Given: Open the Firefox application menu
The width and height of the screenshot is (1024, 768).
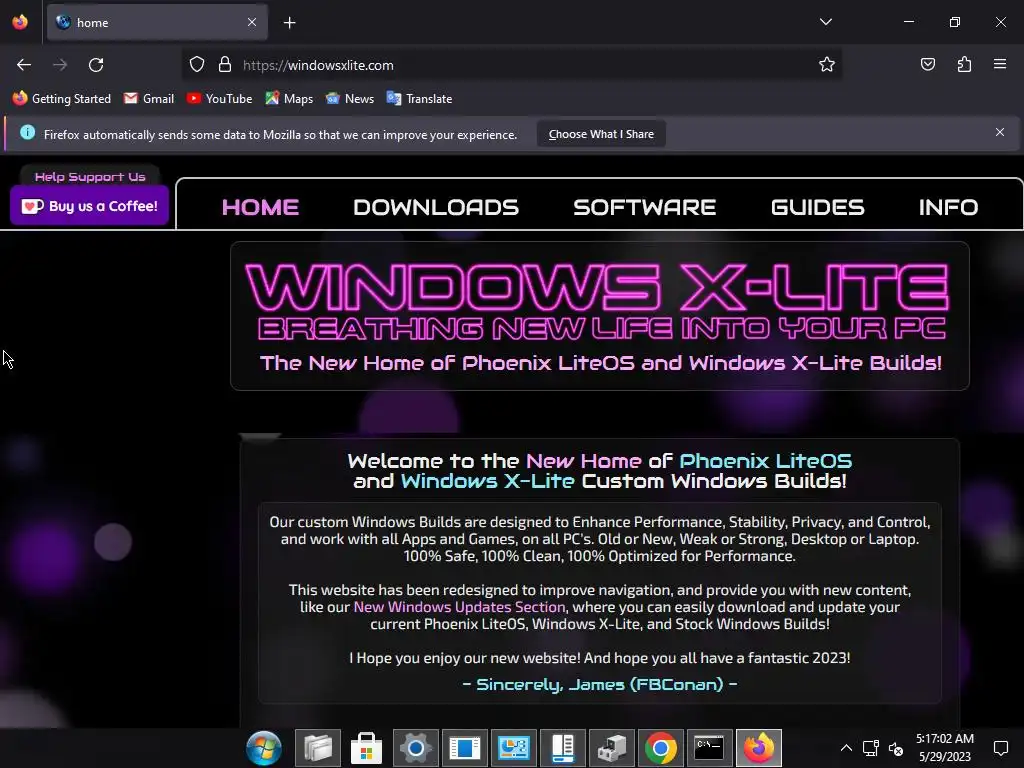Looking at the screenshot, I should (x=1000, y=64).
